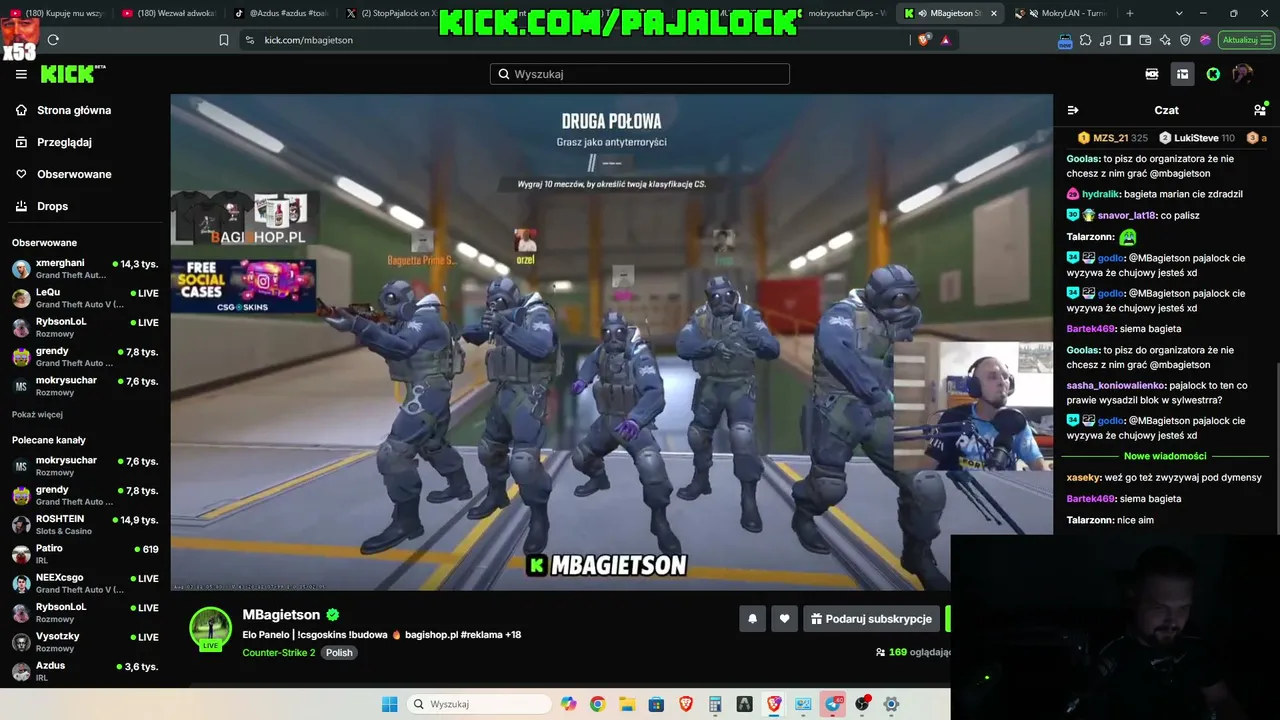Open the music note toolbar icon
Image resolution: width=1280 pixels, height=720 pixels.
coord(1105,40)
